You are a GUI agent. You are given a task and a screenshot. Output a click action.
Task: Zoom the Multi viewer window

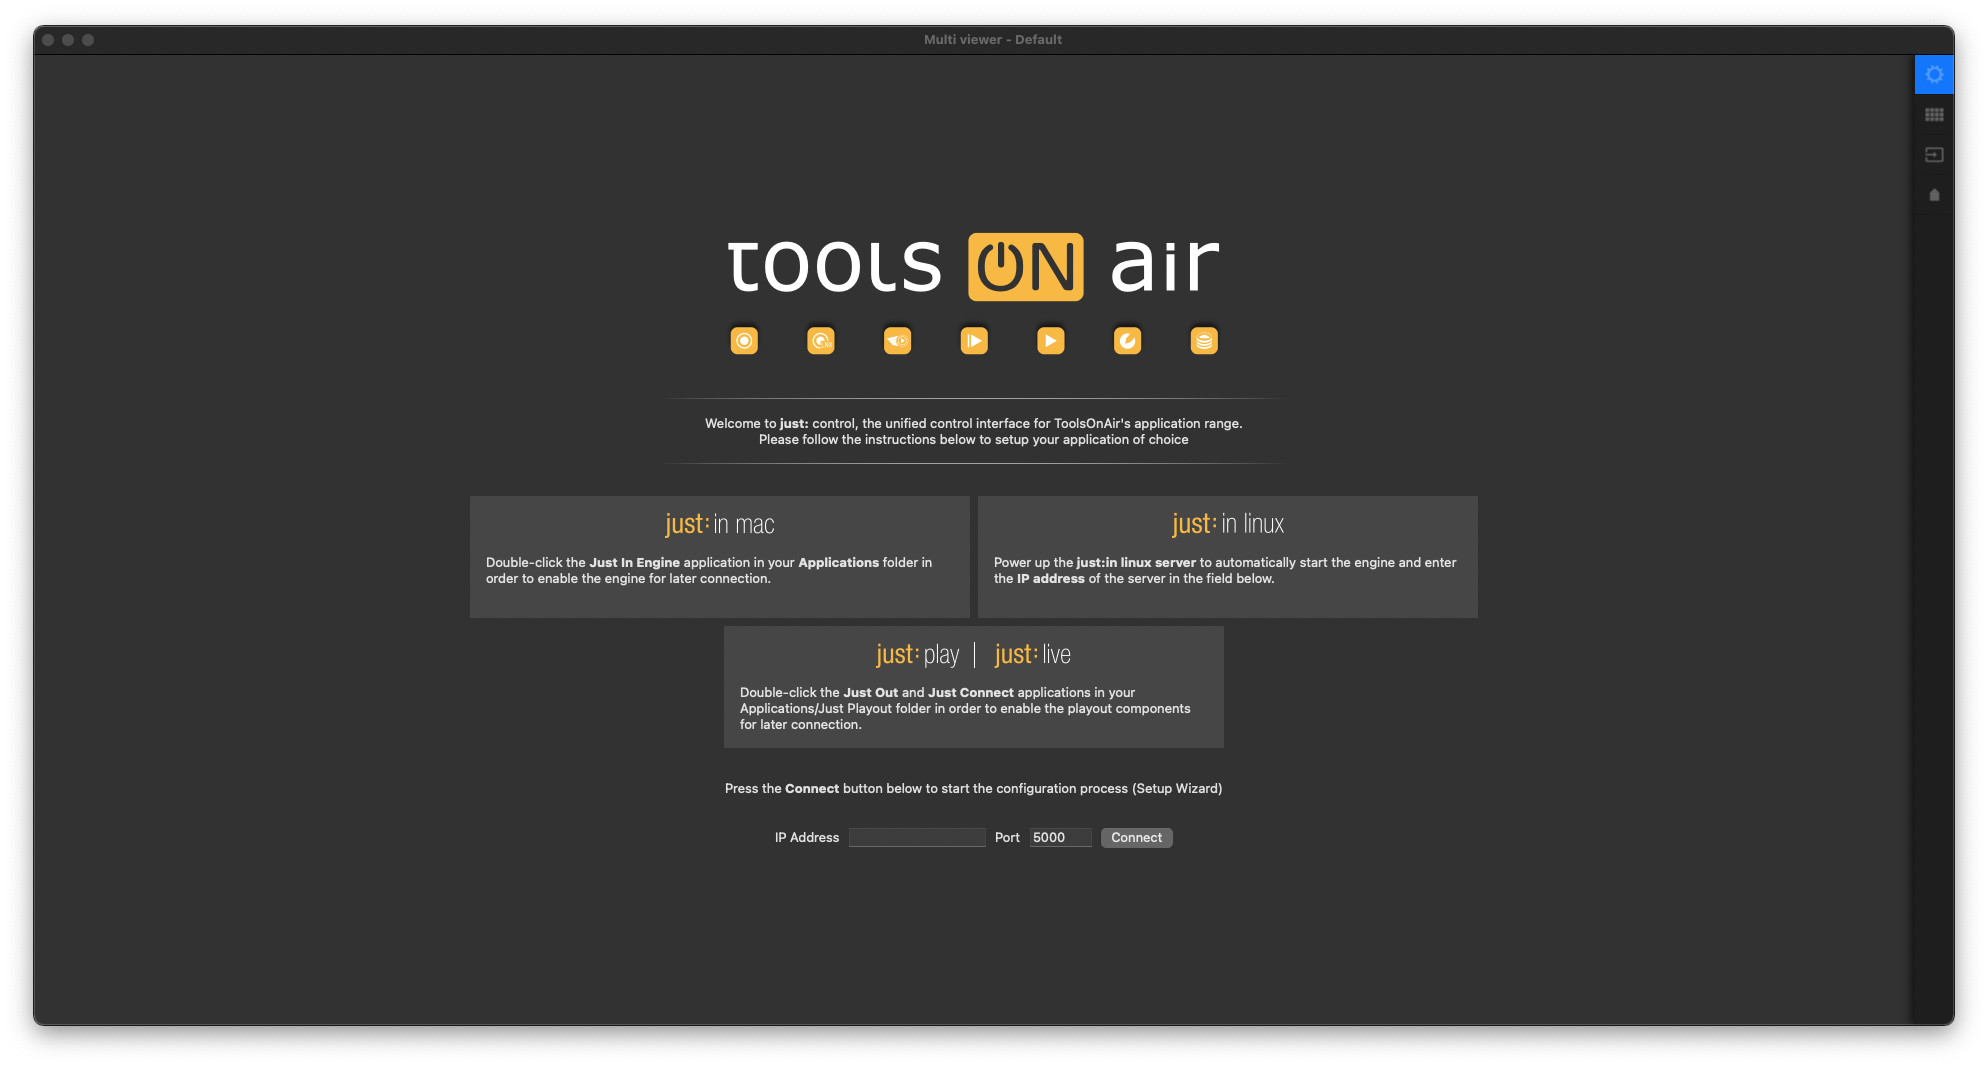(88, 40)
